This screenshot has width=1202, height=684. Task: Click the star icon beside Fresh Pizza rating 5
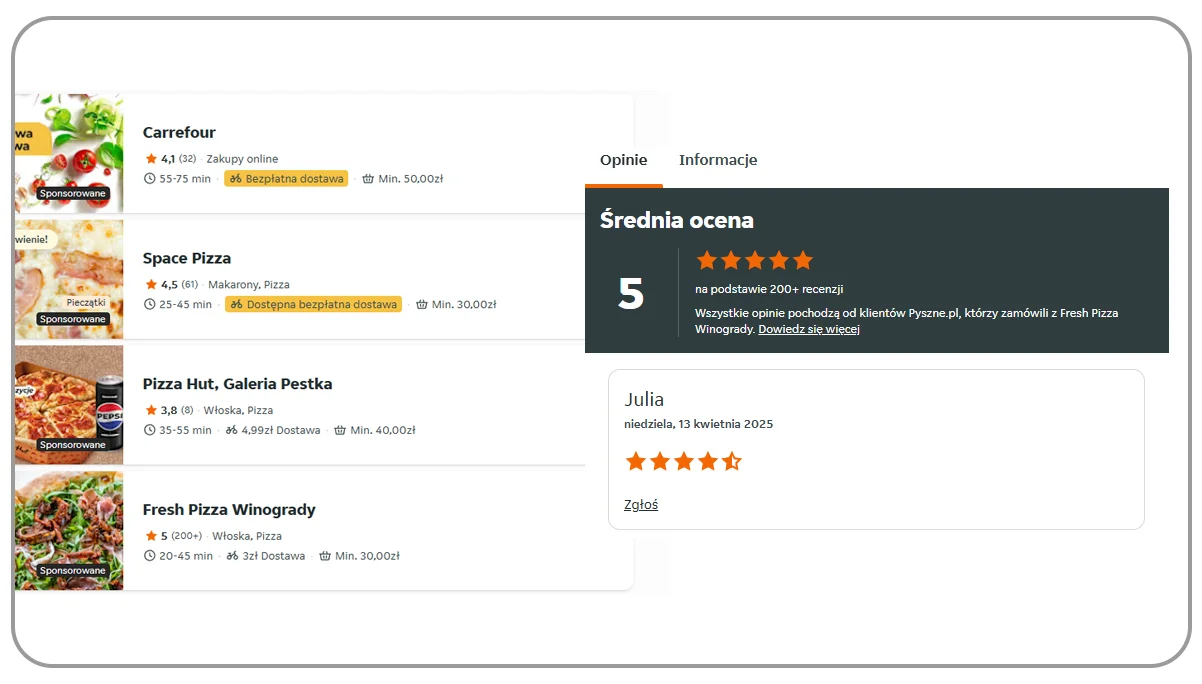(152, 536)
